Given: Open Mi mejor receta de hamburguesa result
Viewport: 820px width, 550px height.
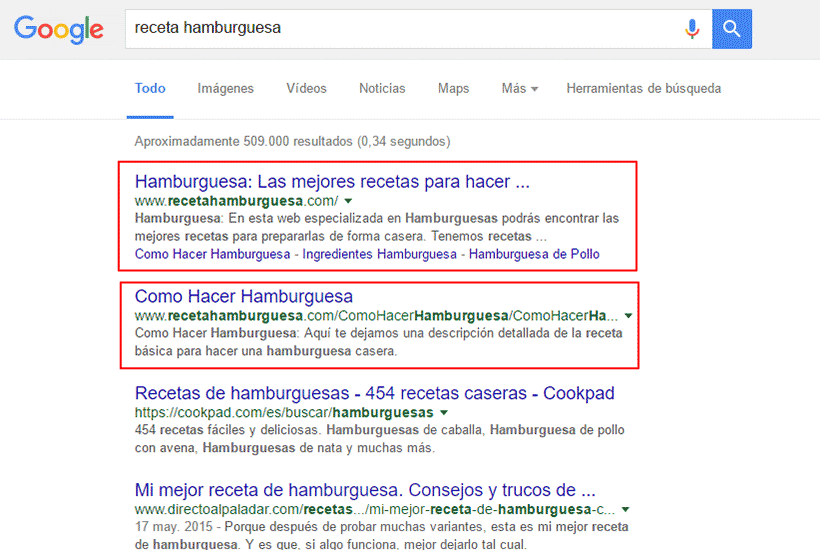Looking at the screenshot, I should (365, 490).
